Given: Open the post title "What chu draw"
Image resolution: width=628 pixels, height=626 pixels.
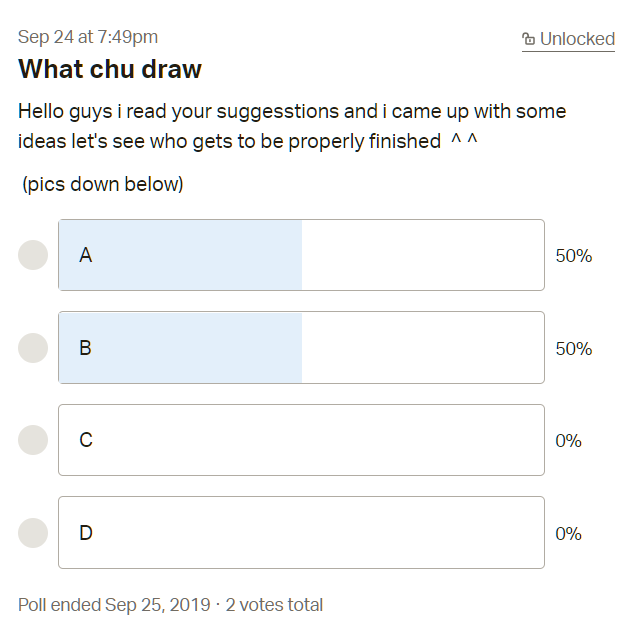Looking at the screenshot, I should click(x=110, y=69).
